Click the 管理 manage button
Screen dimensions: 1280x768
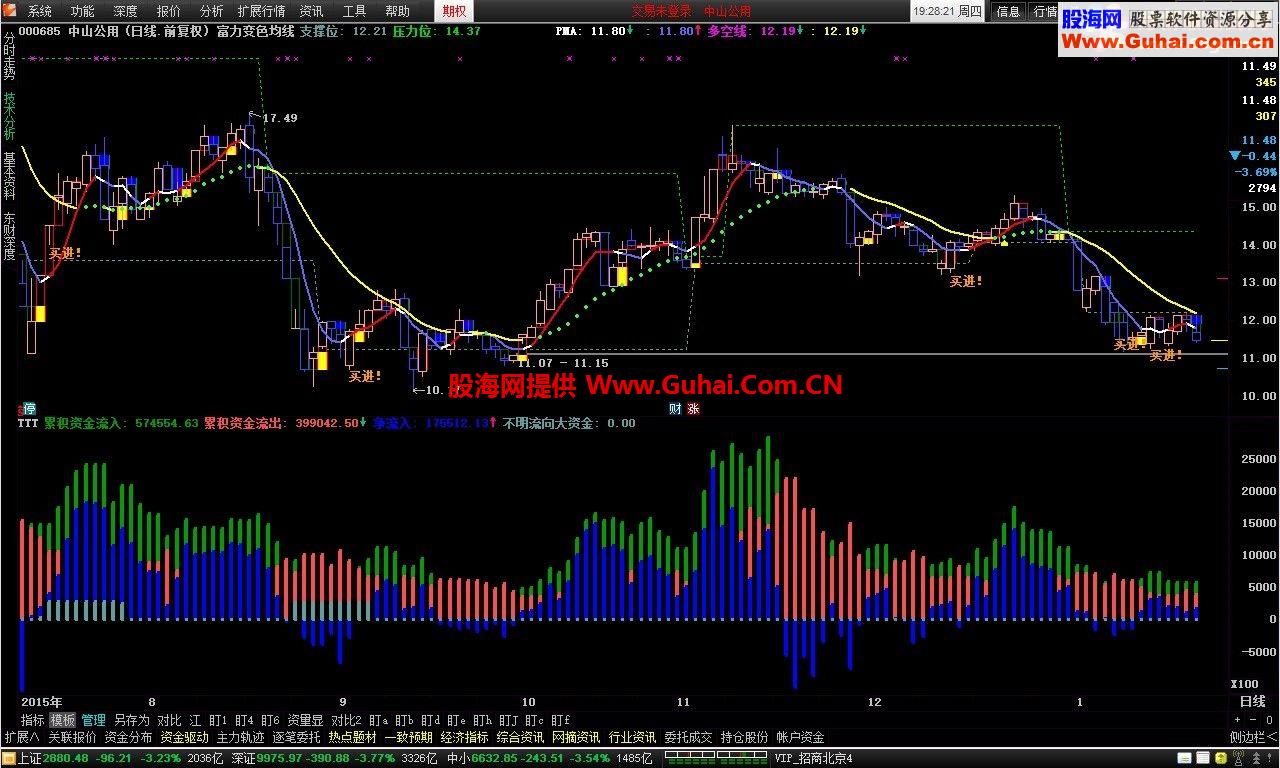coord(94,720)
